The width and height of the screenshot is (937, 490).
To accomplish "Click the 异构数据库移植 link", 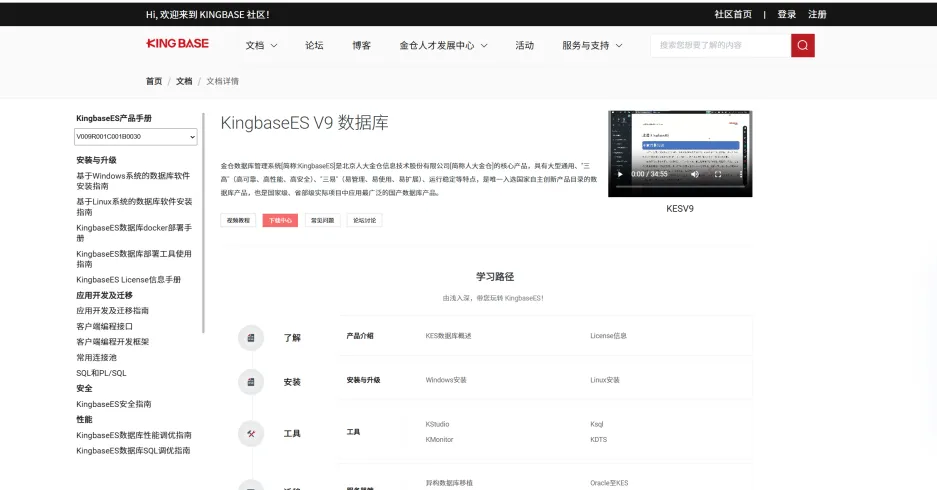I will click(449, 483).
